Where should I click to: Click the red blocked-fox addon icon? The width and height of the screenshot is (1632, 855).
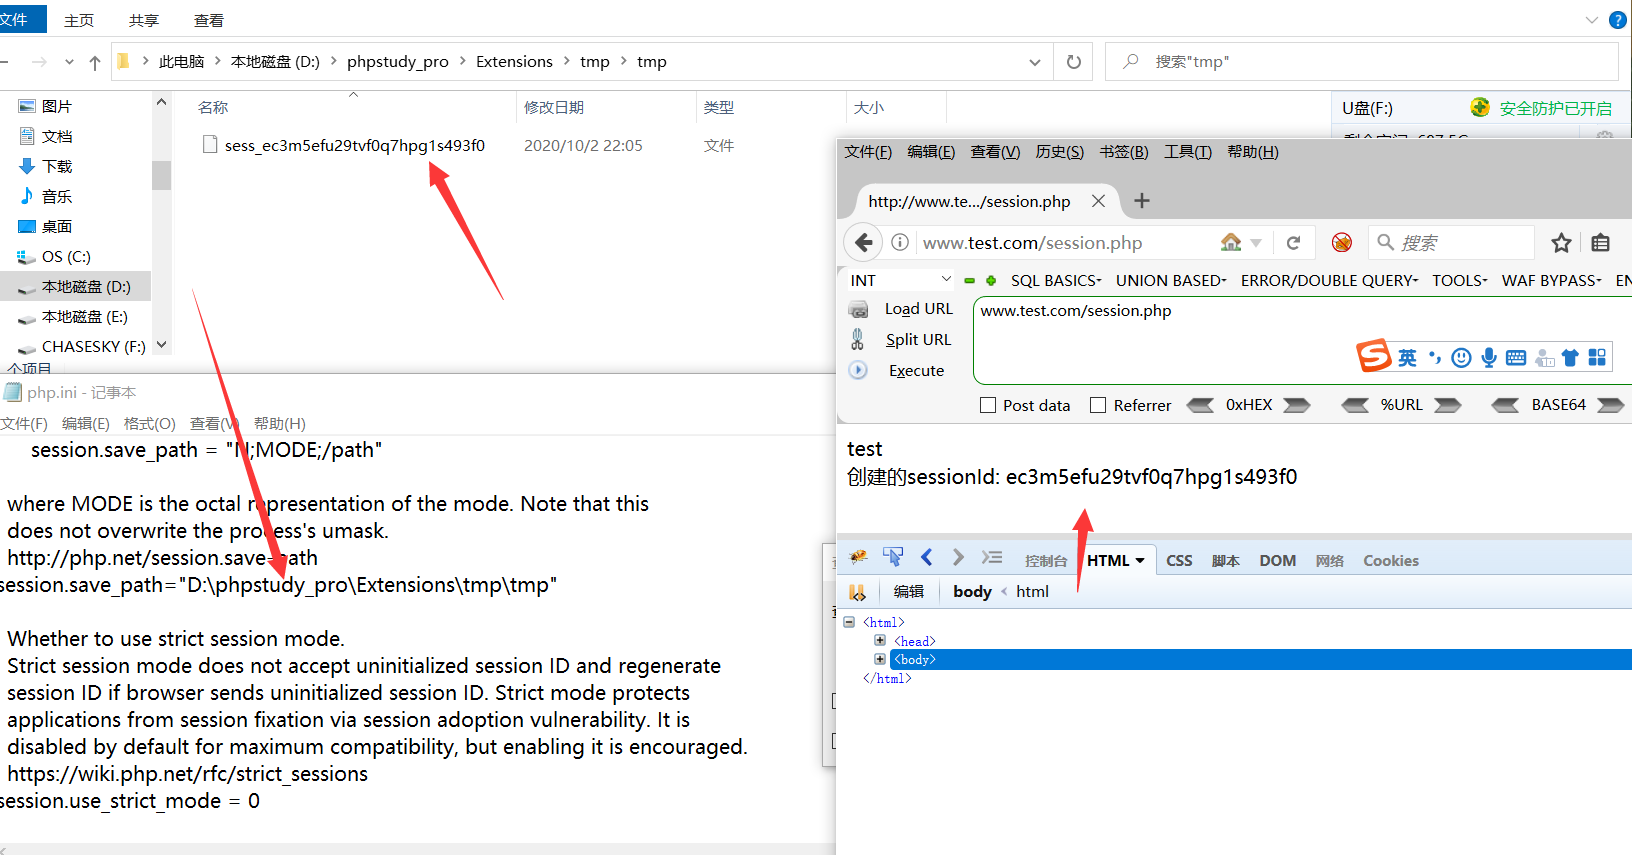(x=1342, y=242)
